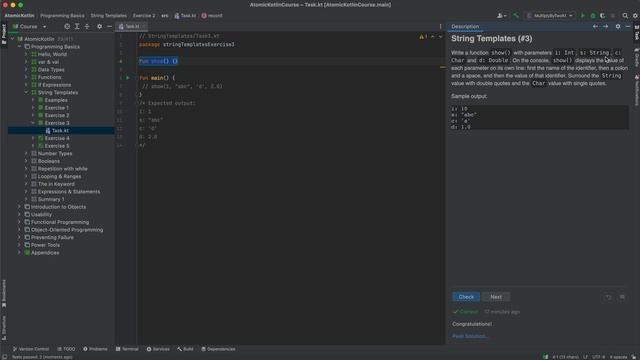Click the UTF-8 encoding in status bar

point(598,357)
